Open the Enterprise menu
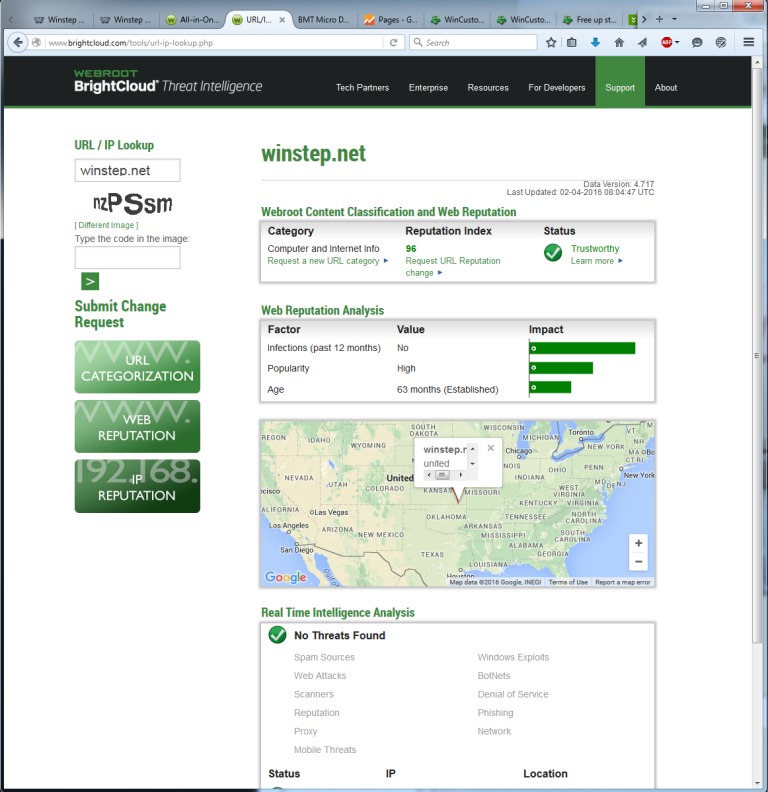This screenshot has width=768, height=792. (428, 87)
